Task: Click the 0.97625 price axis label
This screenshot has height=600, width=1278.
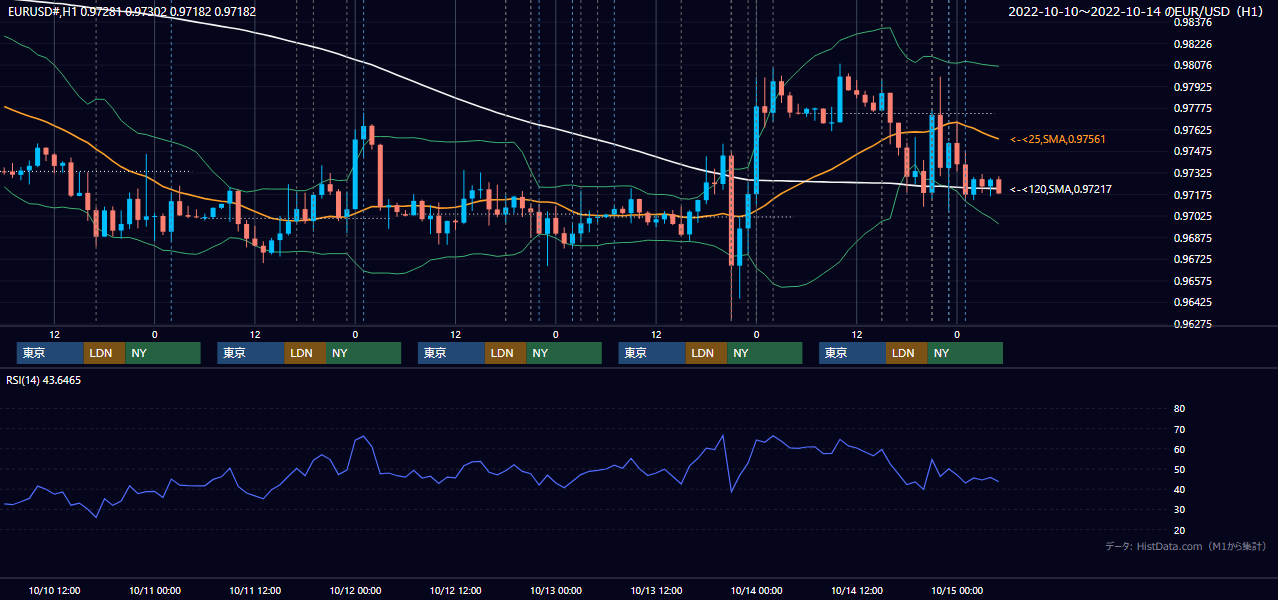Action: click(x=1193, y=130)
